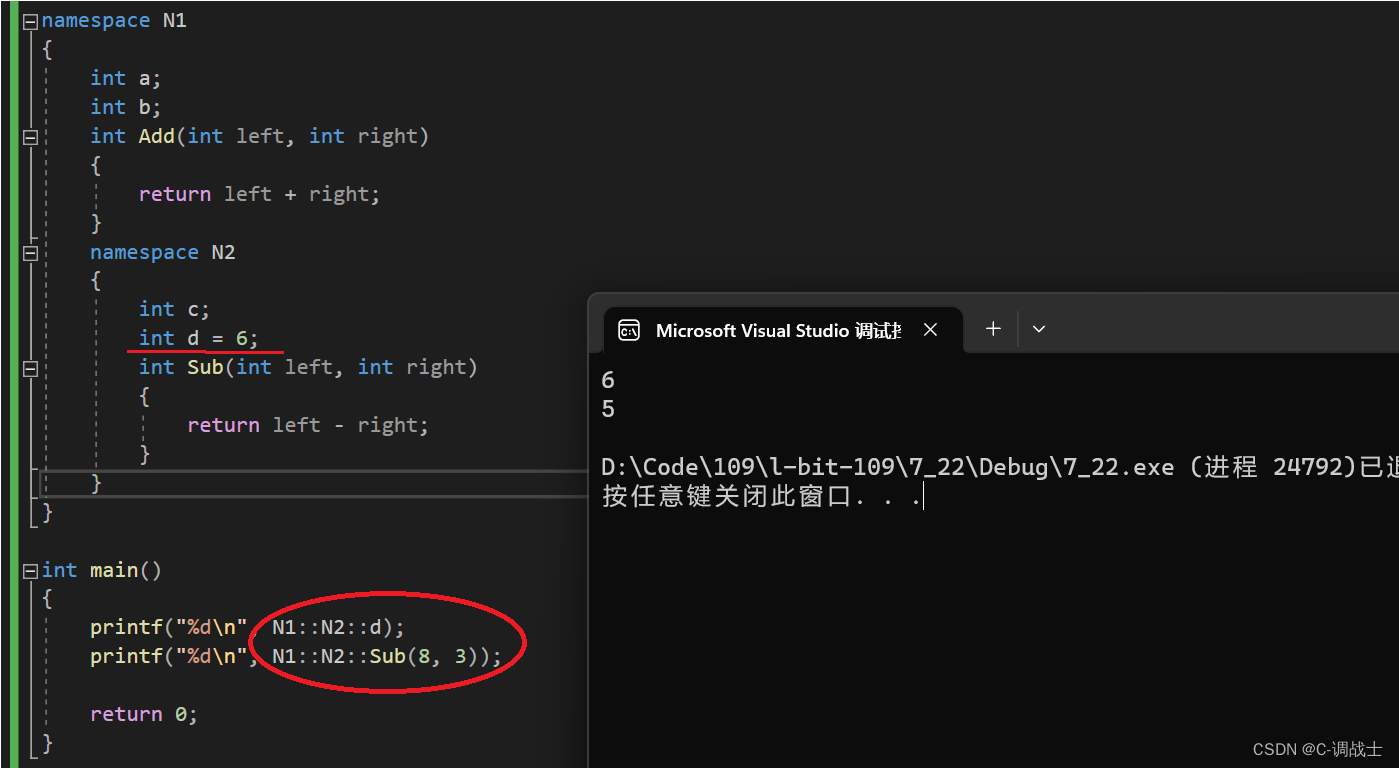Open a new console tab with plus

(993, 329)
